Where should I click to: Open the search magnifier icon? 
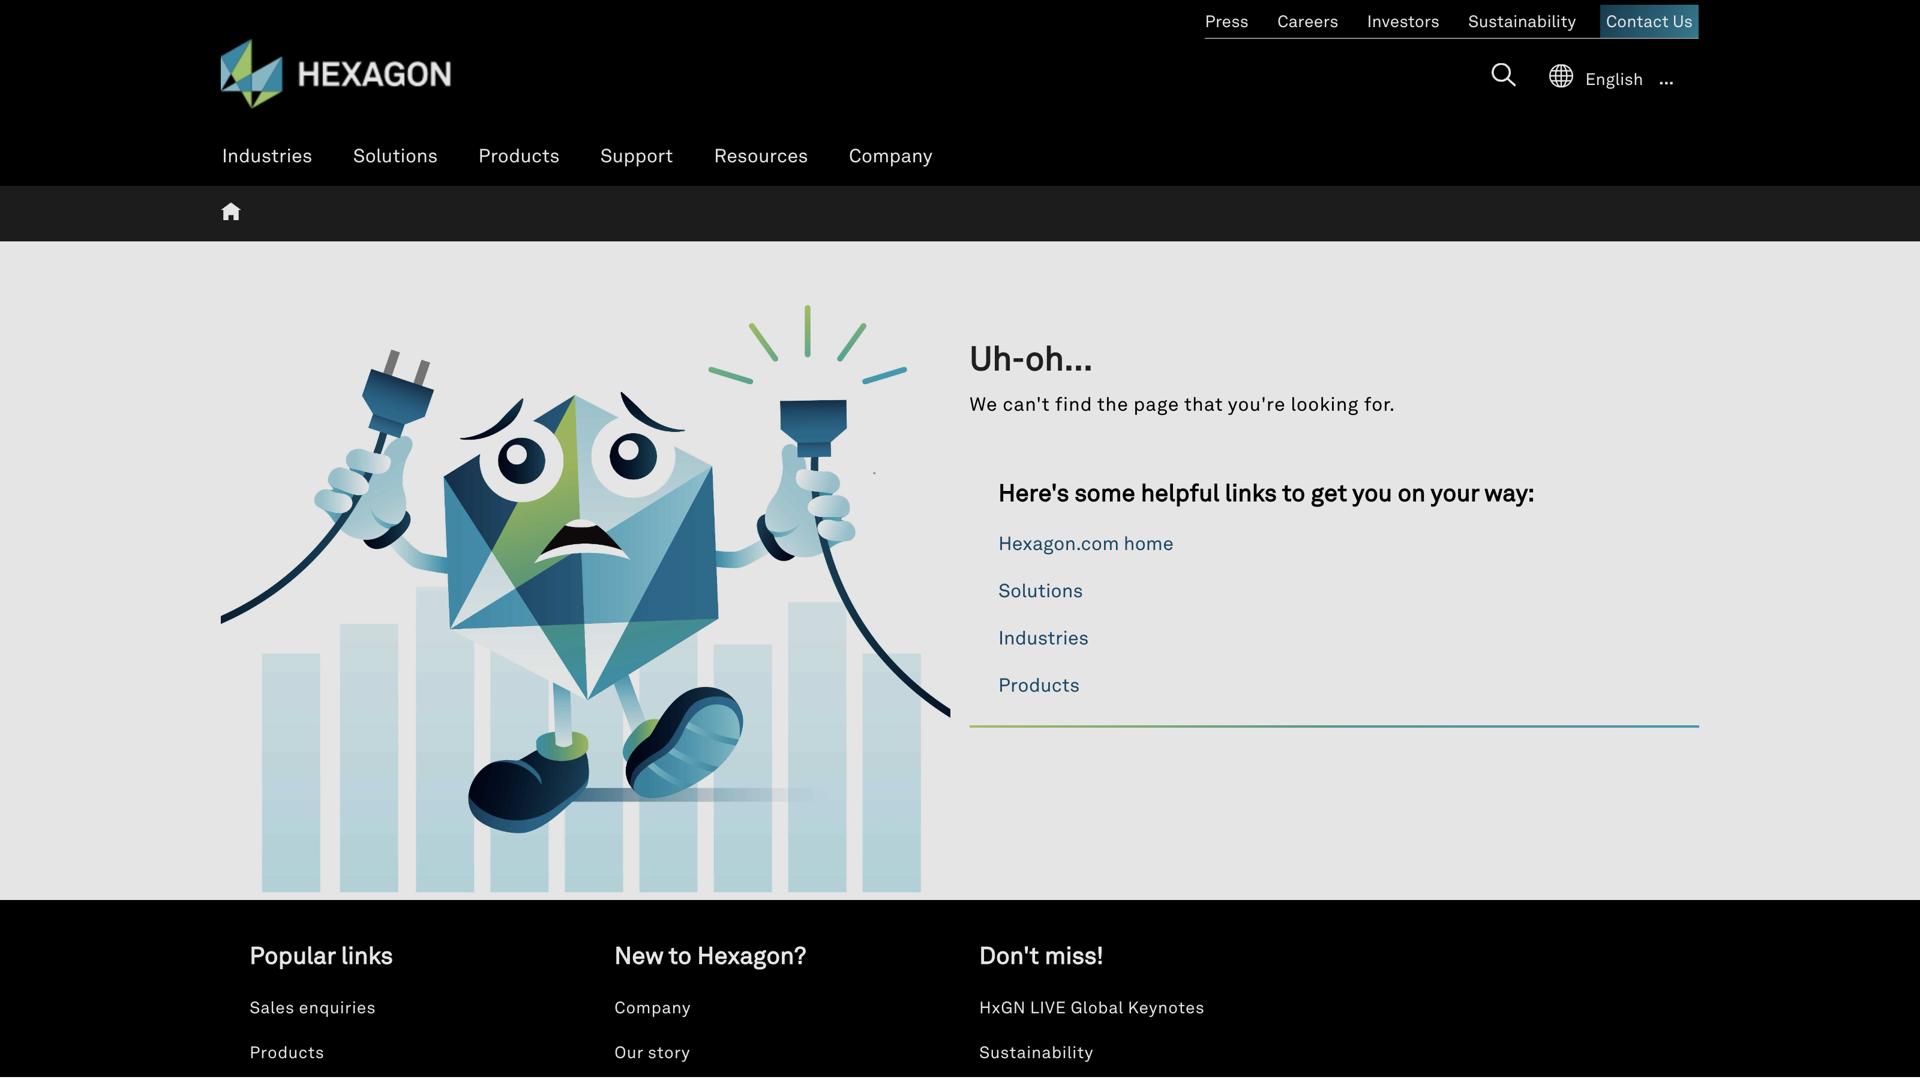pyautogui.click(x=1503, y=76)
